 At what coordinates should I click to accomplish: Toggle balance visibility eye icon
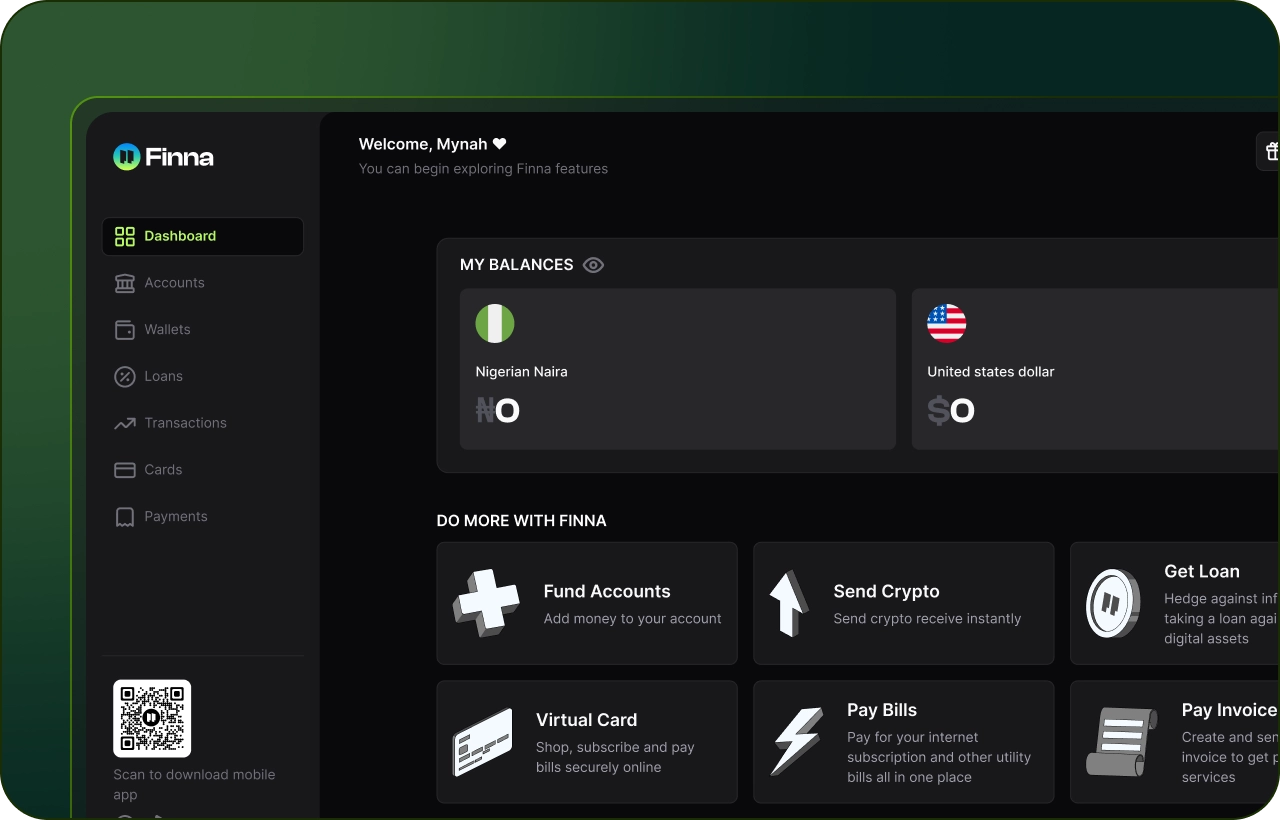tap(593, 265)
